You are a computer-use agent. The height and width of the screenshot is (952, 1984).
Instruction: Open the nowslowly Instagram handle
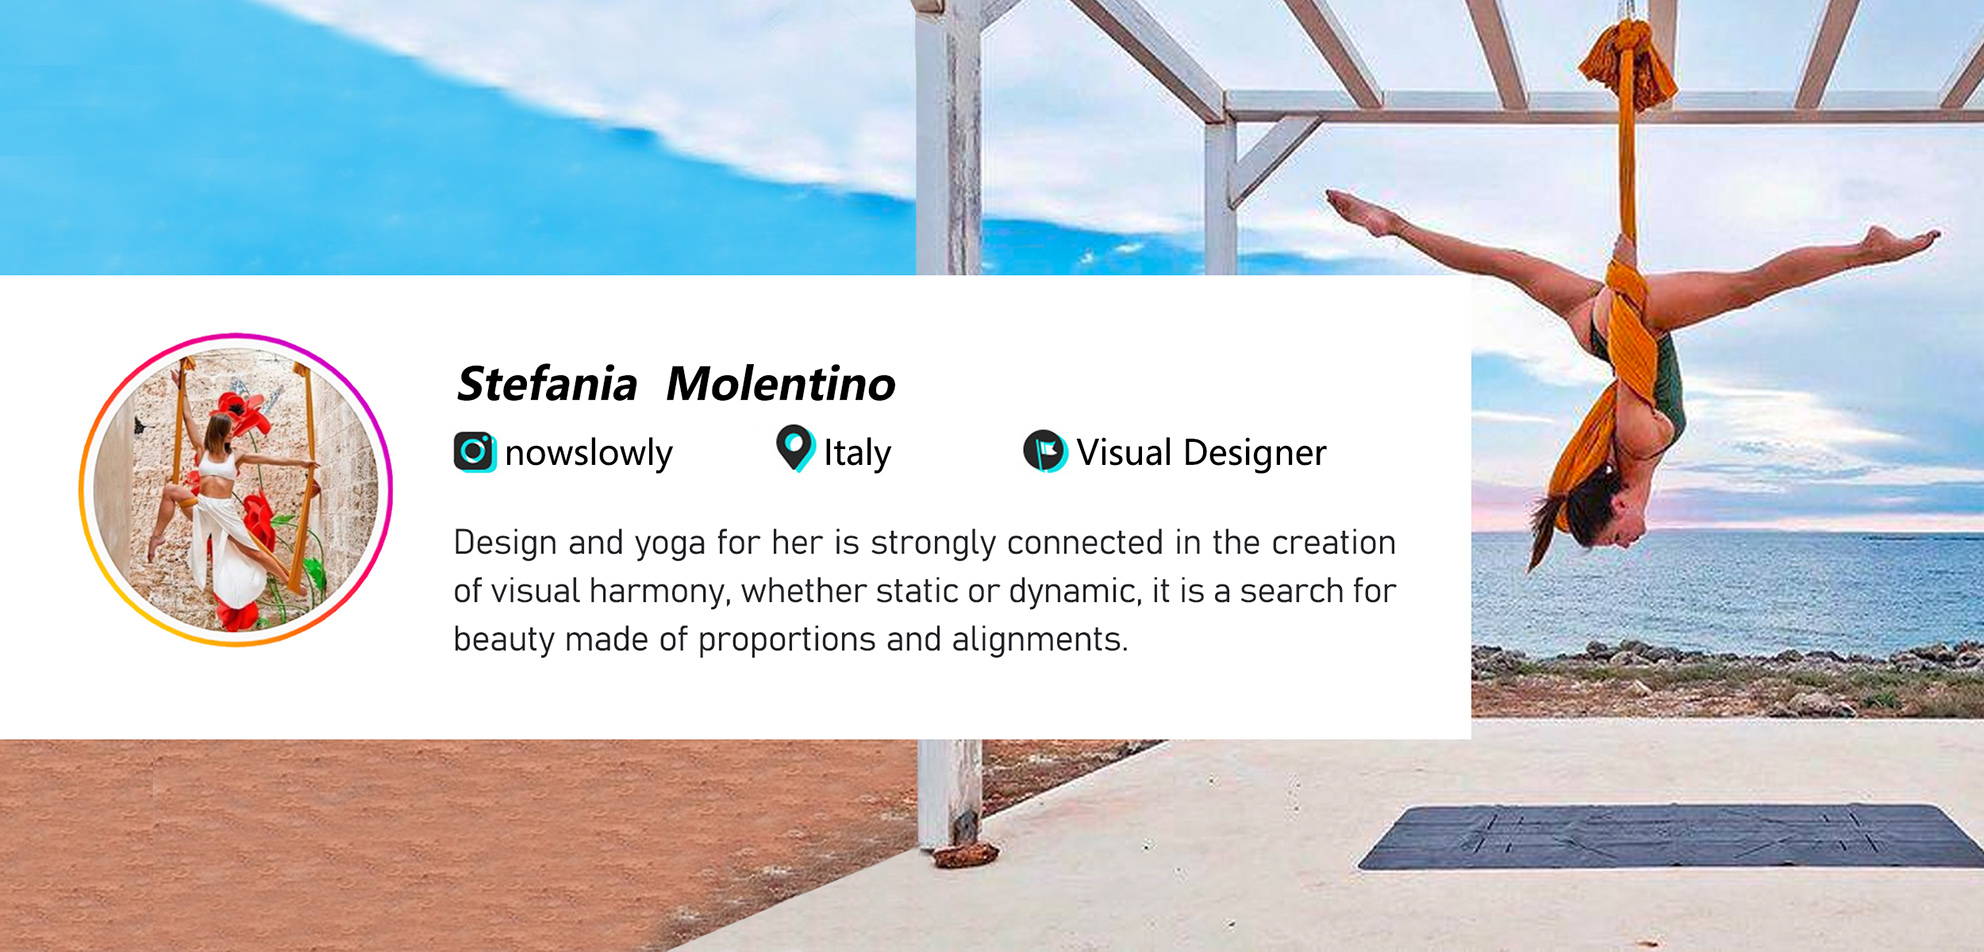click(588, 453)
